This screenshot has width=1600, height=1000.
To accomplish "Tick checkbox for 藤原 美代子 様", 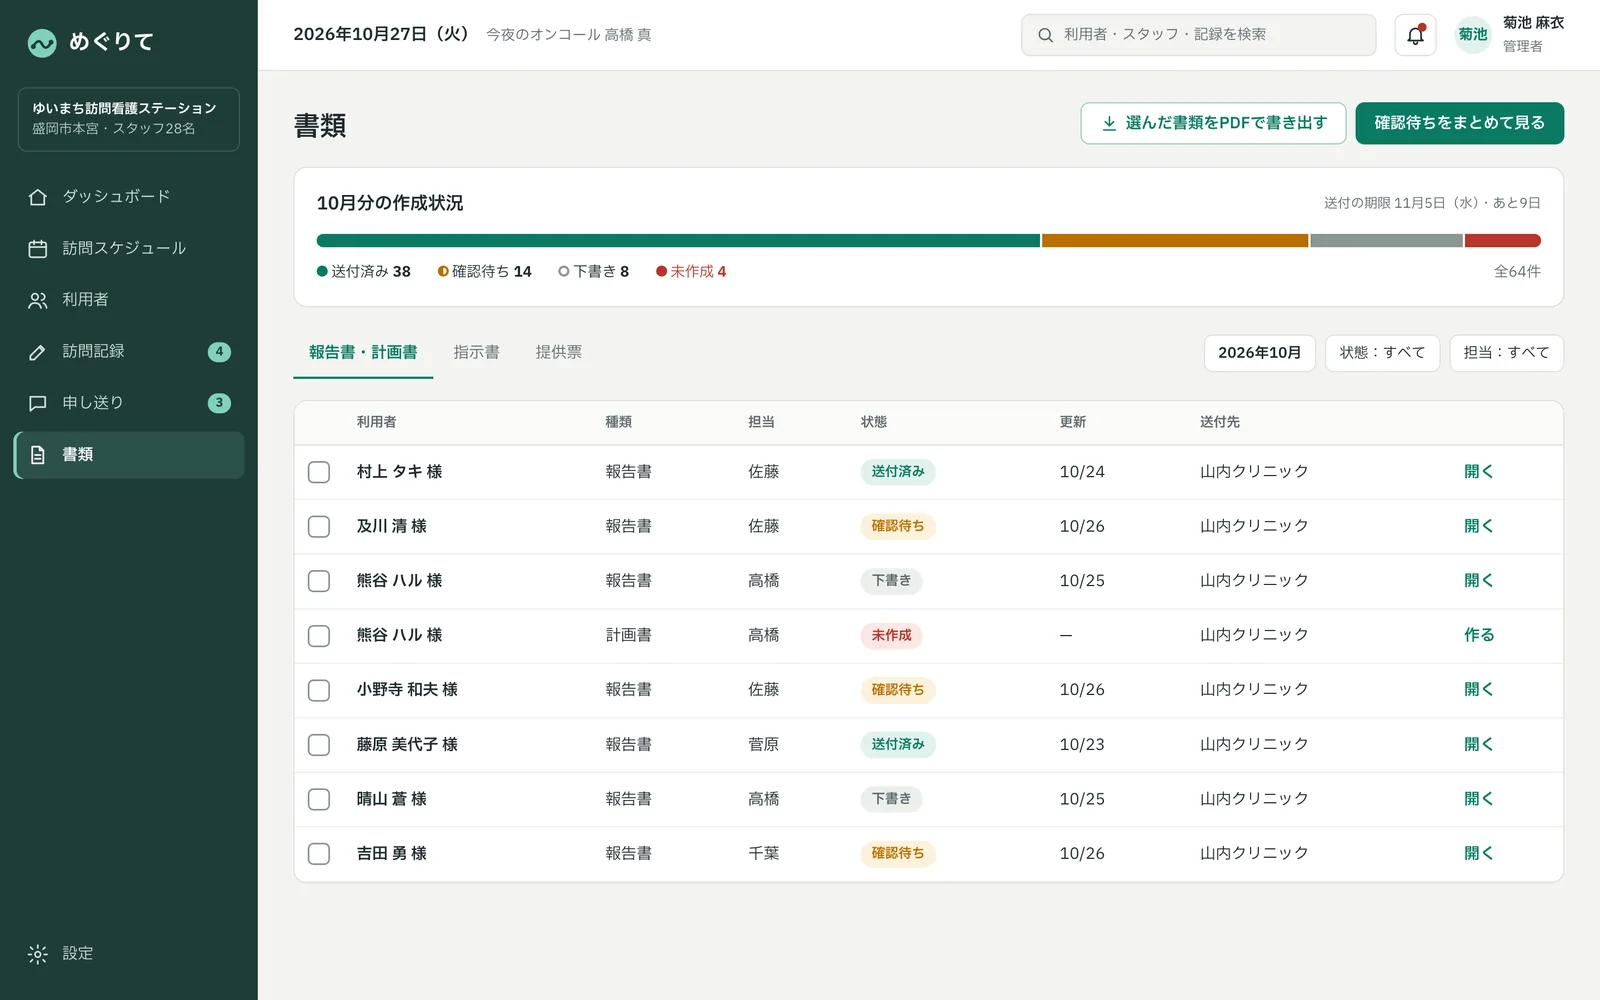I will [319, 745].
